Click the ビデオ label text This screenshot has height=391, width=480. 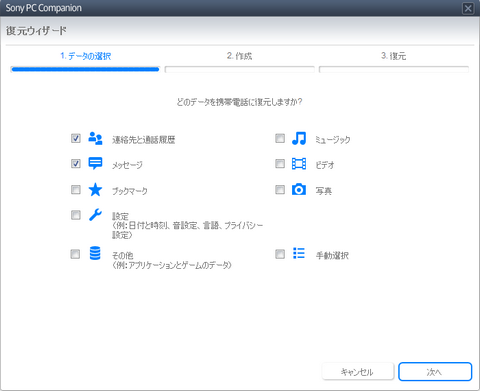tap(325, 165)
